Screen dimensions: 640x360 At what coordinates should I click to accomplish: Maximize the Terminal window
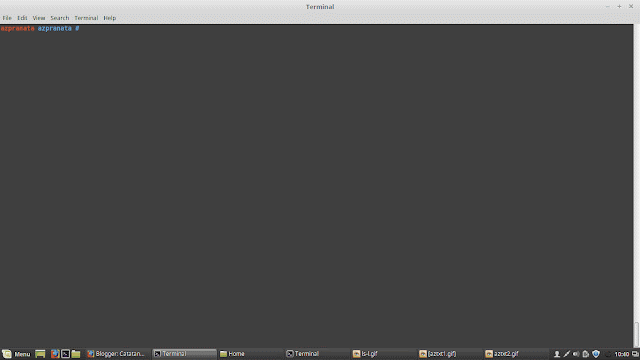[x=619, y=7]
